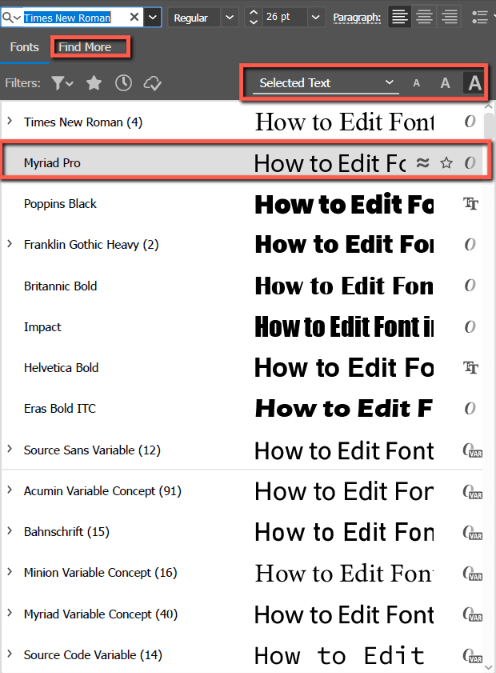Align paragraph right

pyautogui.click(x=449, y=17)
